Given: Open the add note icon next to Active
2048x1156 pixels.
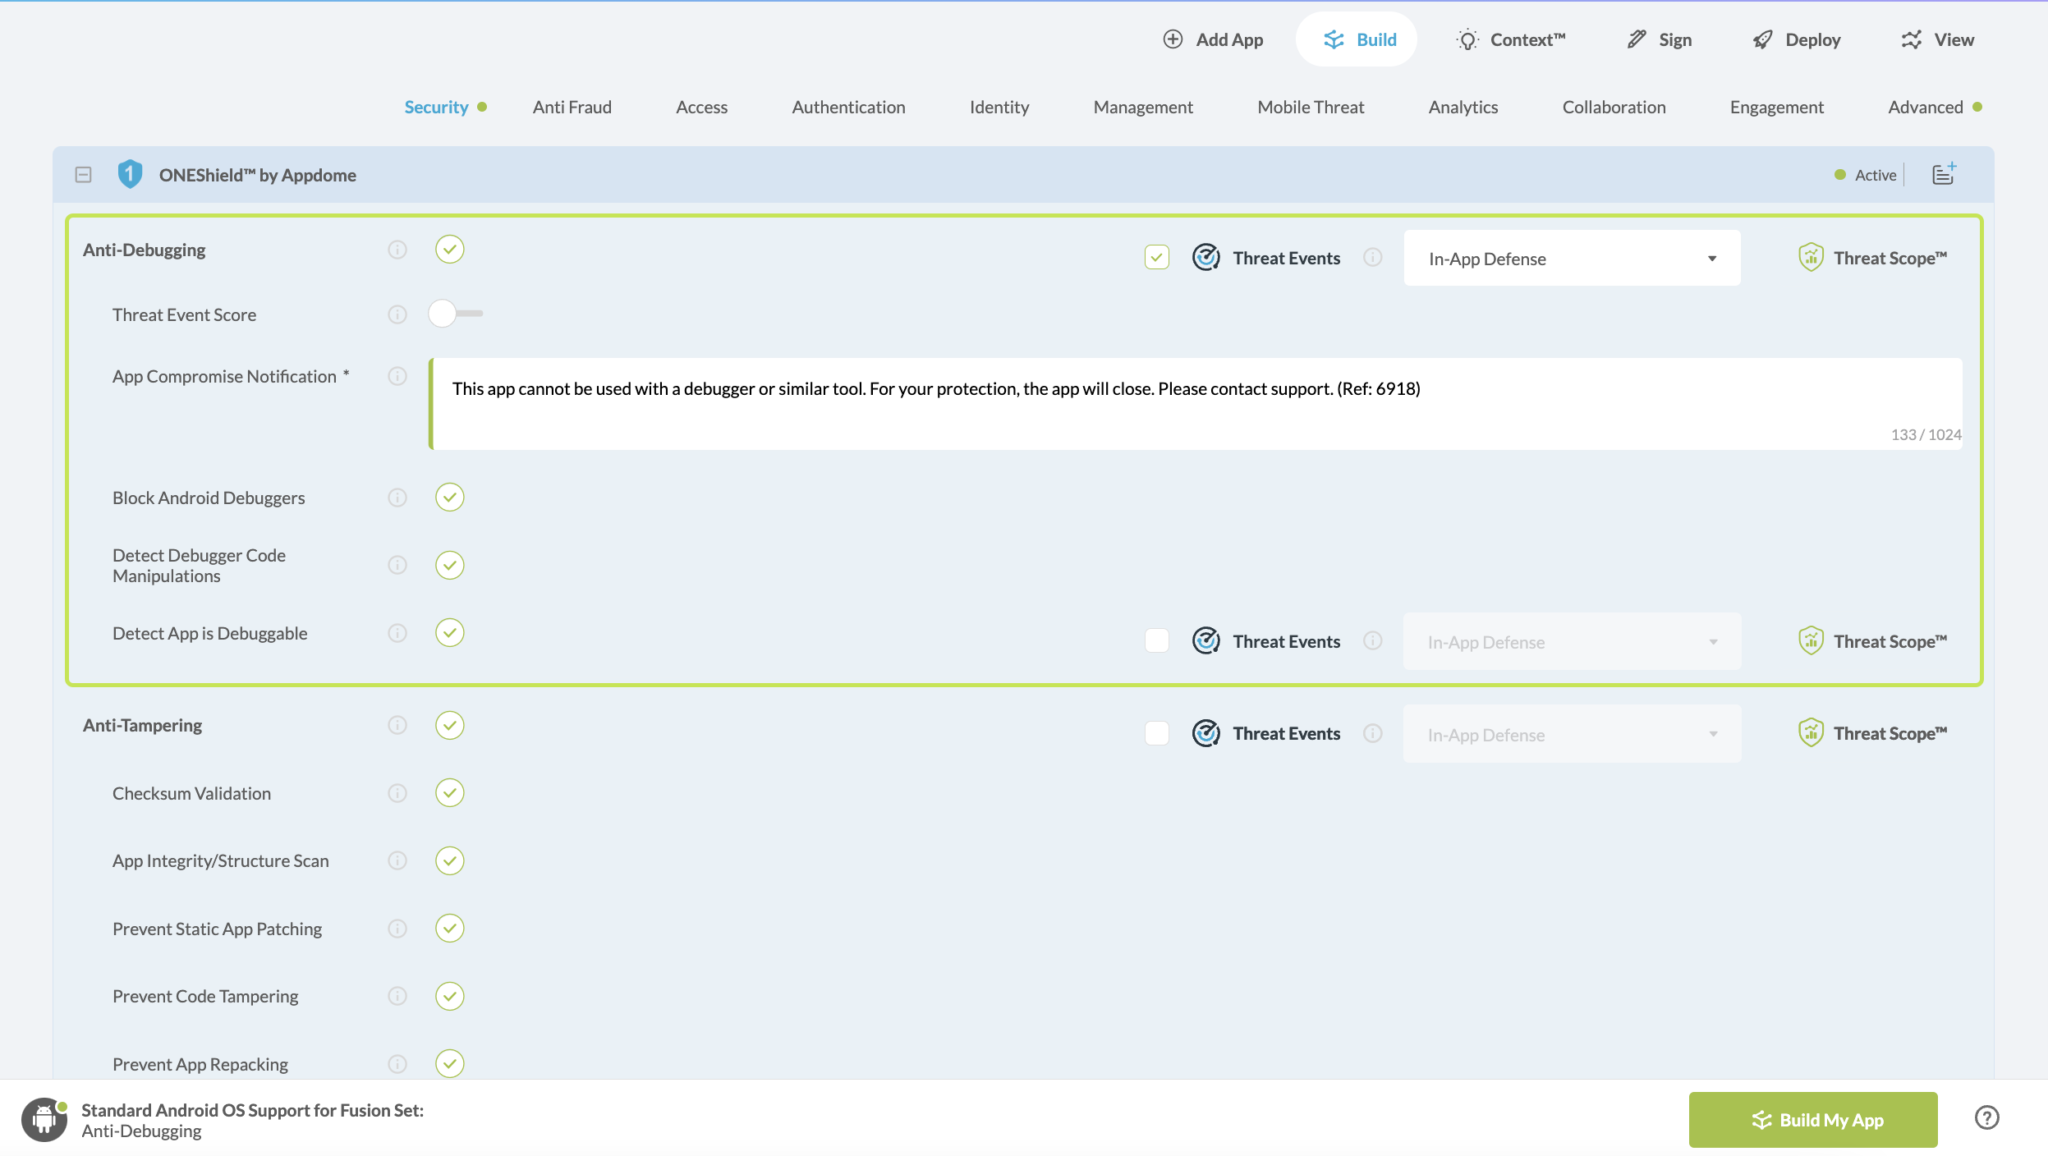Looking at the screenshot, I should click(x=1943, y=174).
